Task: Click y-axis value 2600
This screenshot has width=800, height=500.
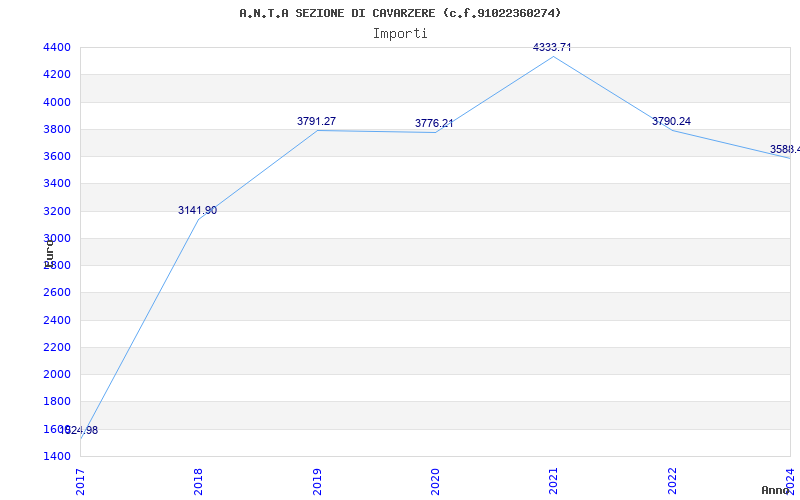Action: 58,292
